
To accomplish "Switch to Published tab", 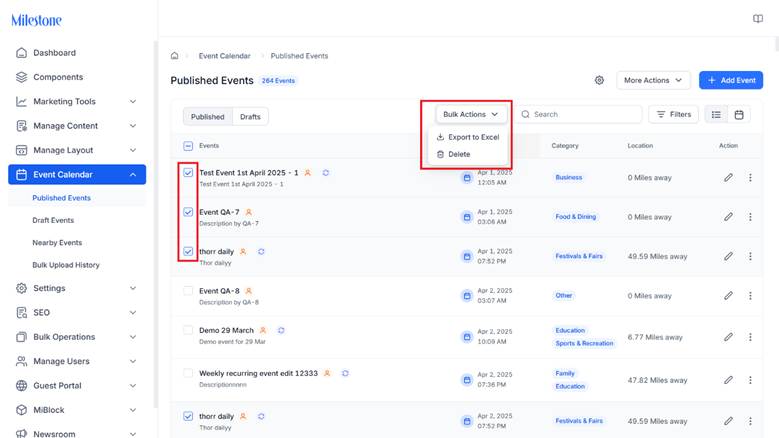I will [208, 117].
